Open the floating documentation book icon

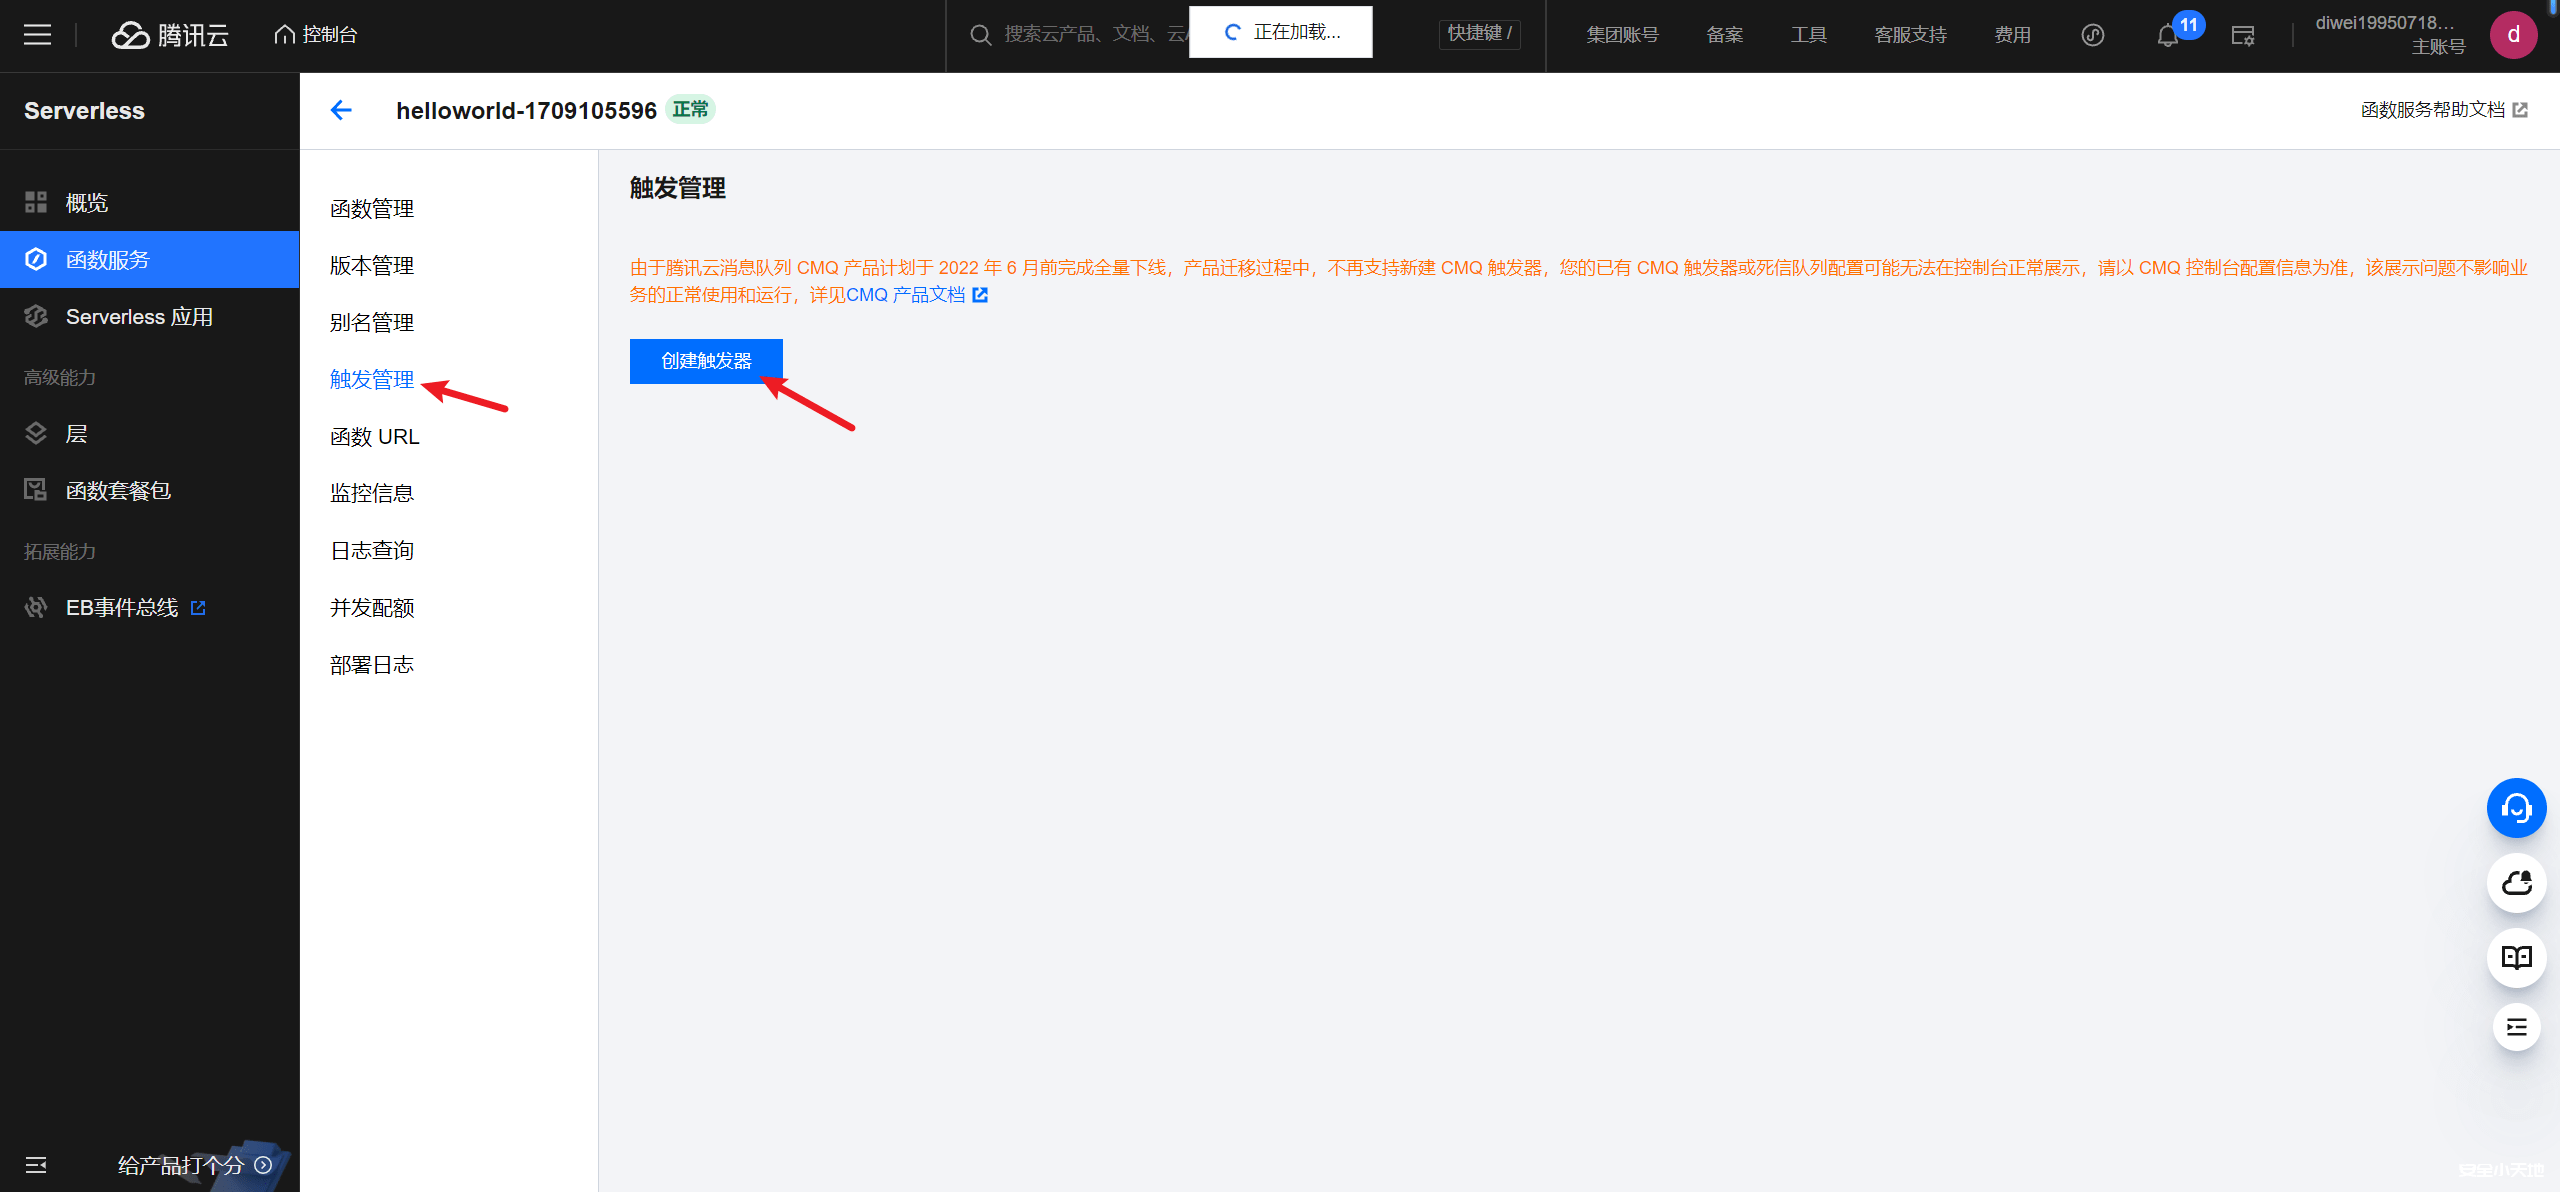tap(2516, 958)
